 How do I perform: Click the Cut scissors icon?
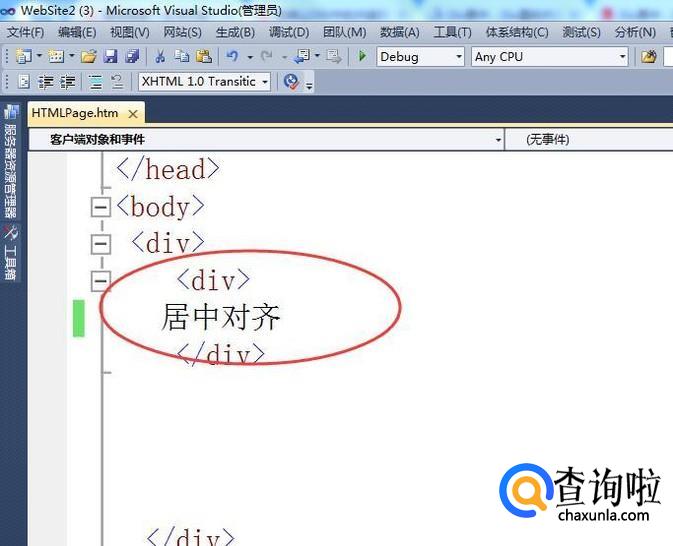pos(159,57)
